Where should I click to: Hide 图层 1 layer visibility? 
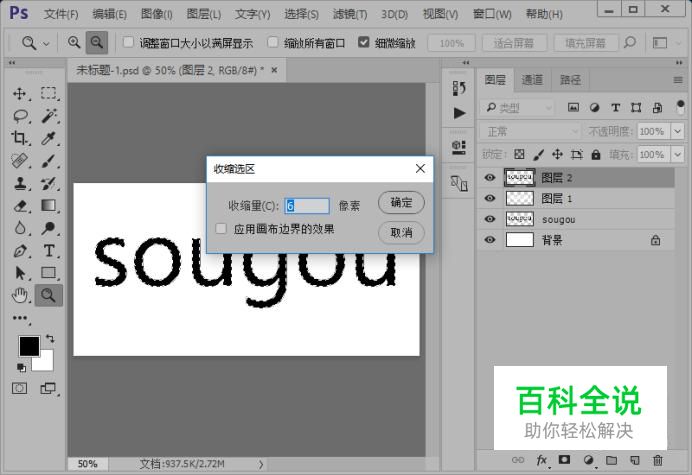click(x=490, y=199)
